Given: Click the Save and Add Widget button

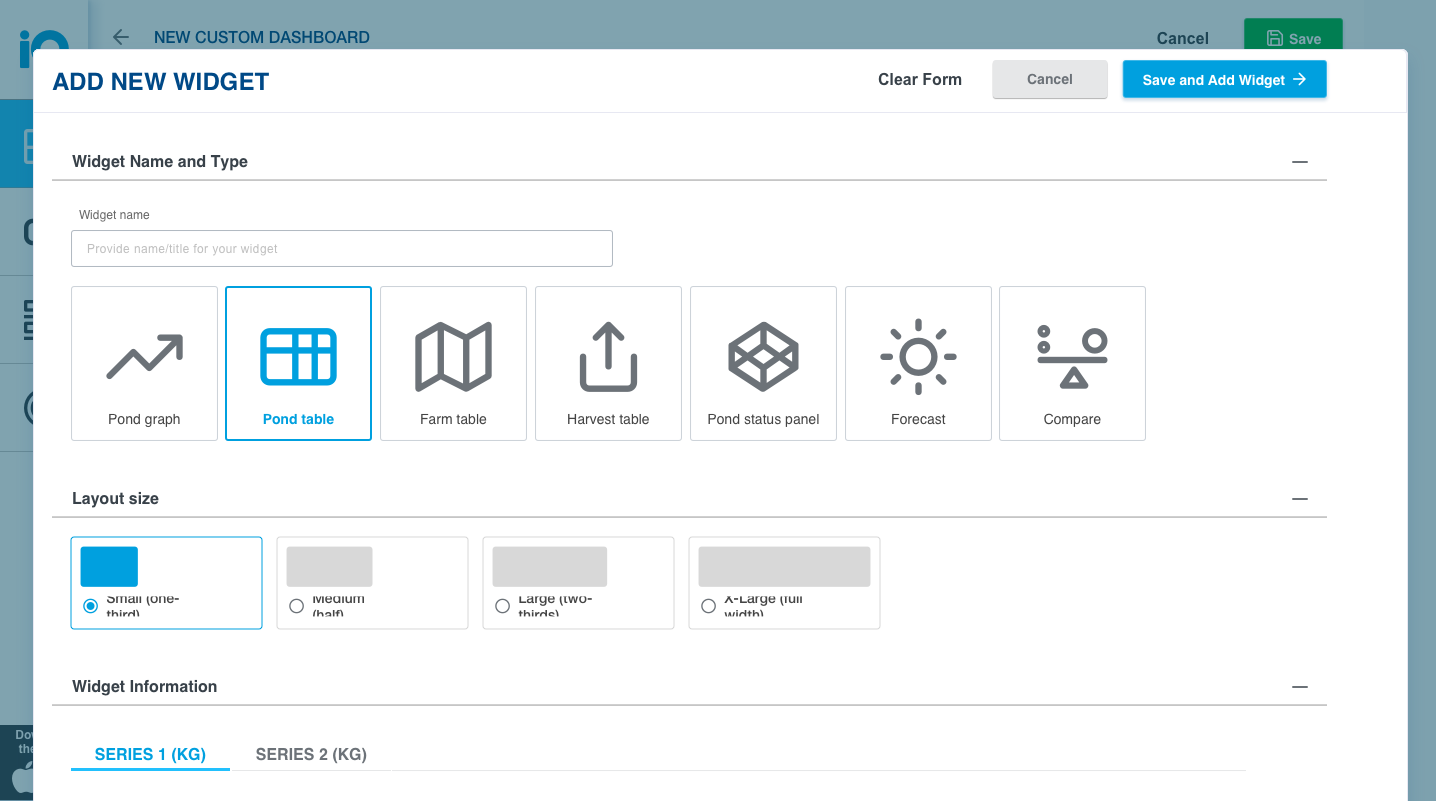Looking at the screenshot, I should 1224,80.
